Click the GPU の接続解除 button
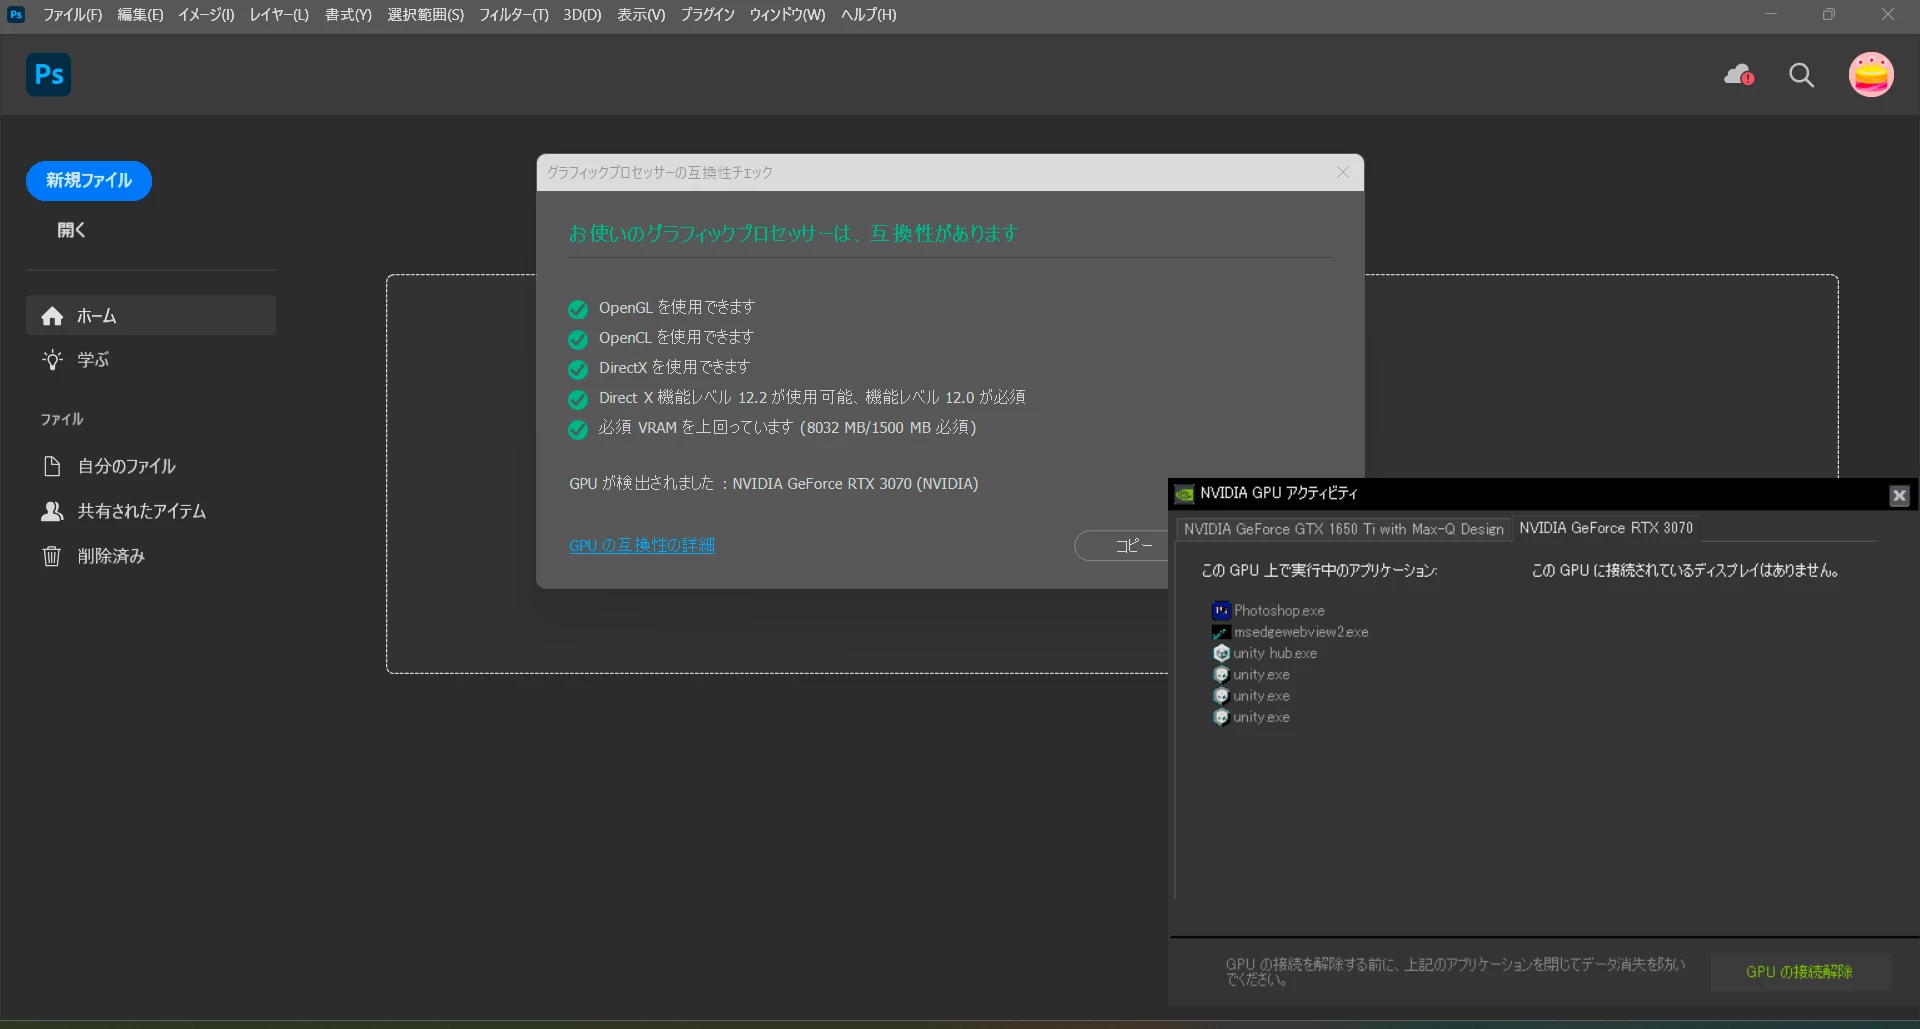 coord(1800,972)
